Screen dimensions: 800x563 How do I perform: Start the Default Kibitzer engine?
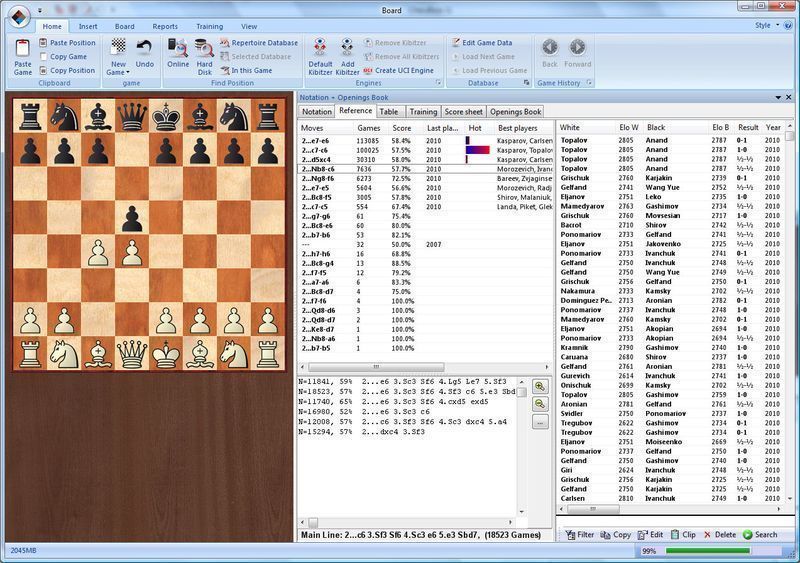coord(319,55)
